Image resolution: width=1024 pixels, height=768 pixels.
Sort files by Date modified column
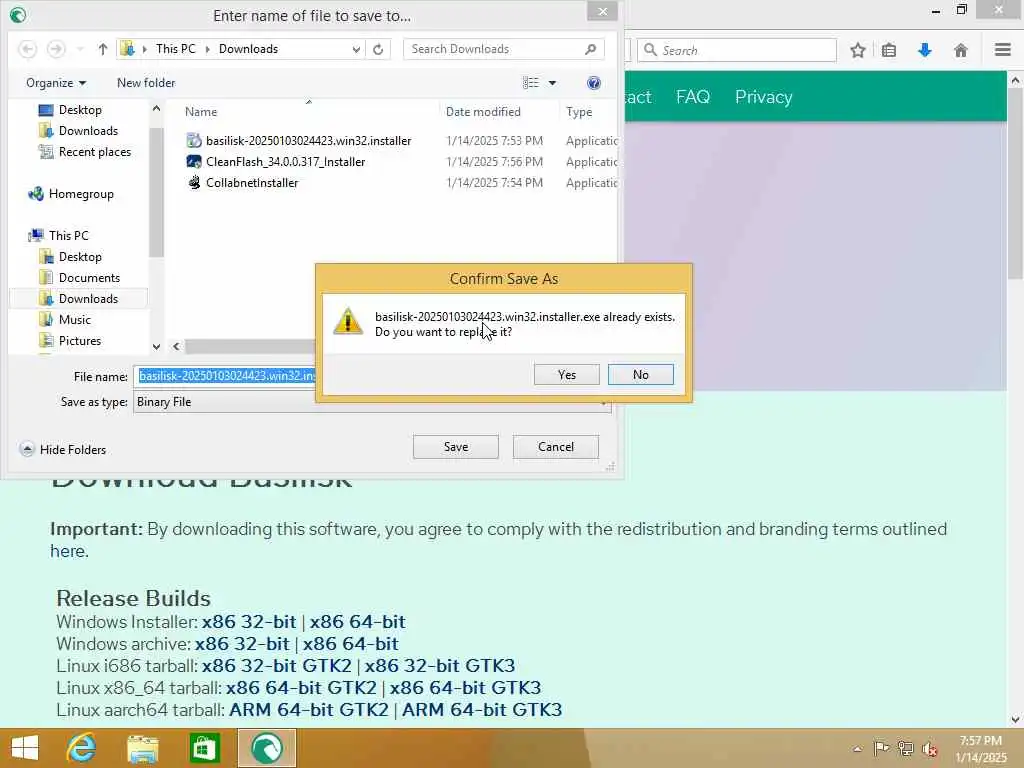[x=483, y=112]
